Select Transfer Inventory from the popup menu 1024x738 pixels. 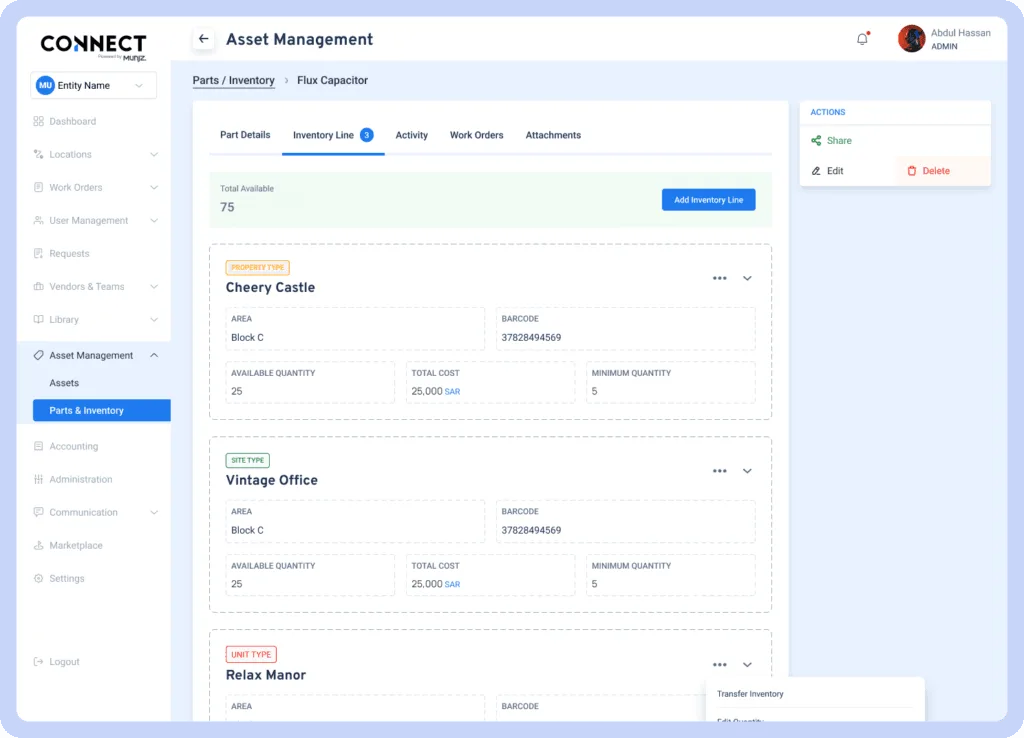click(750, 694)
